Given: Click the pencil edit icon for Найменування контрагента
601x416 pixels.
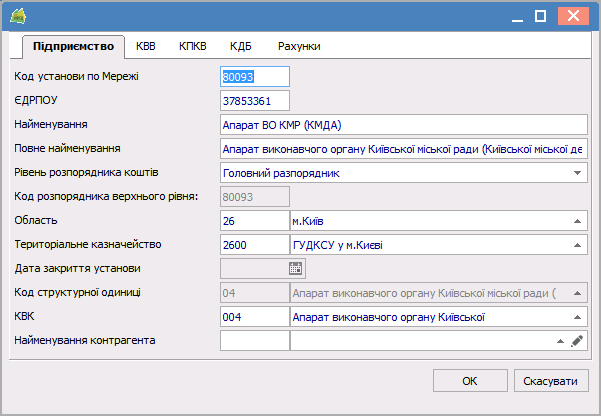Looking at the screenshot, I should pyautogui.click(x=577, y=341).
